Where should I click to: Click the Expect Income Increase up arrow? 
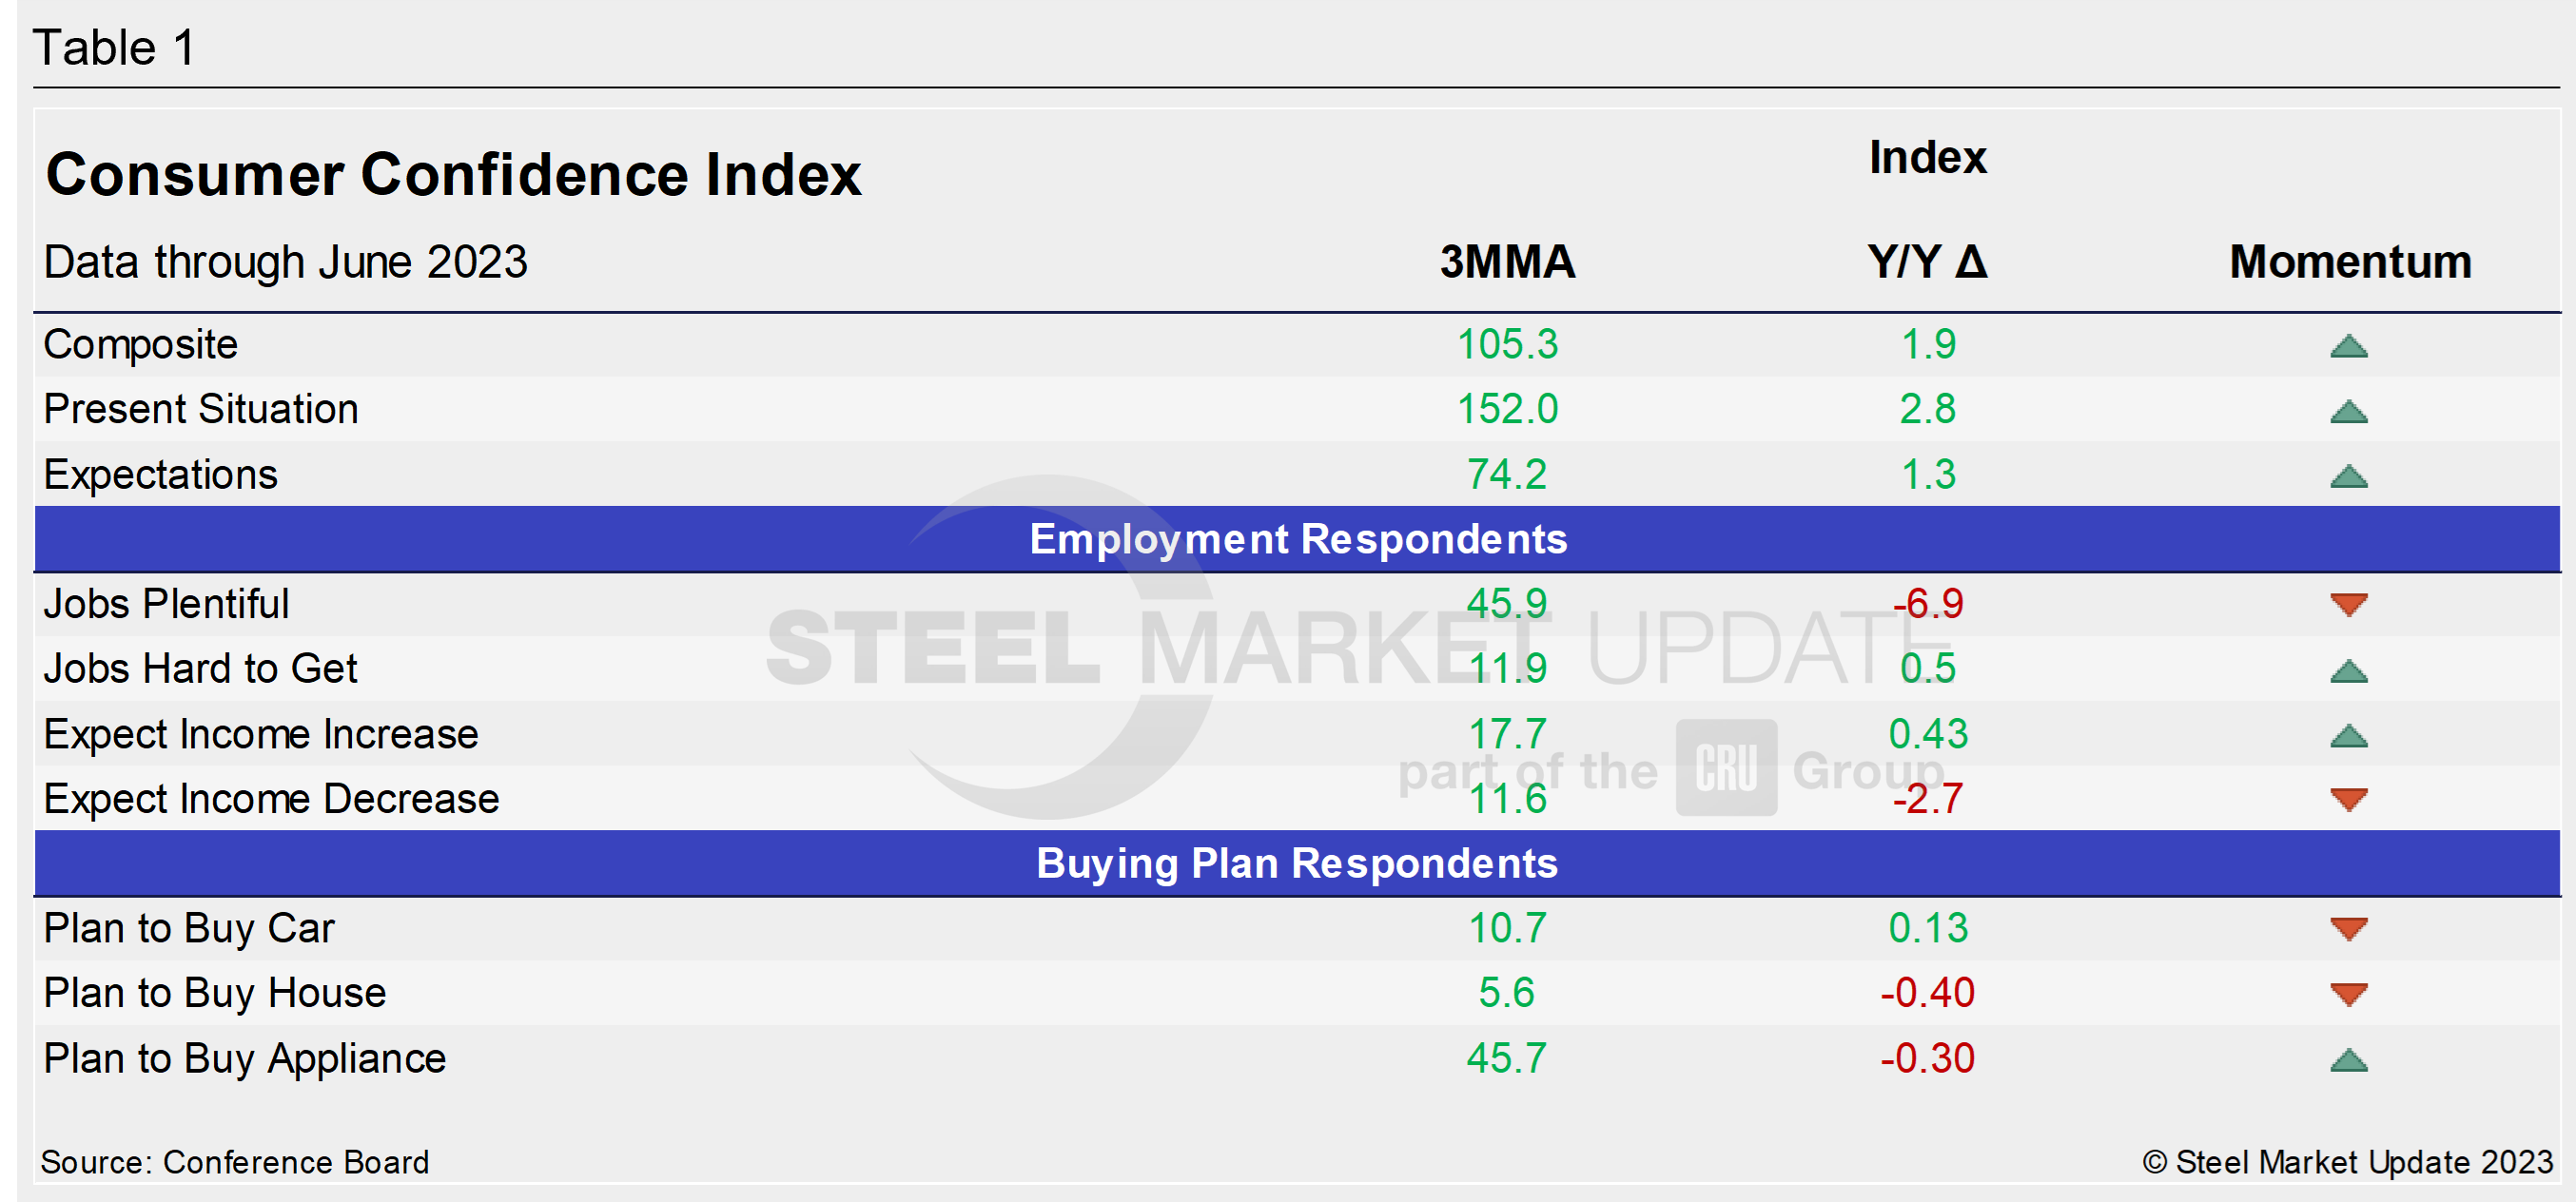2348,736
